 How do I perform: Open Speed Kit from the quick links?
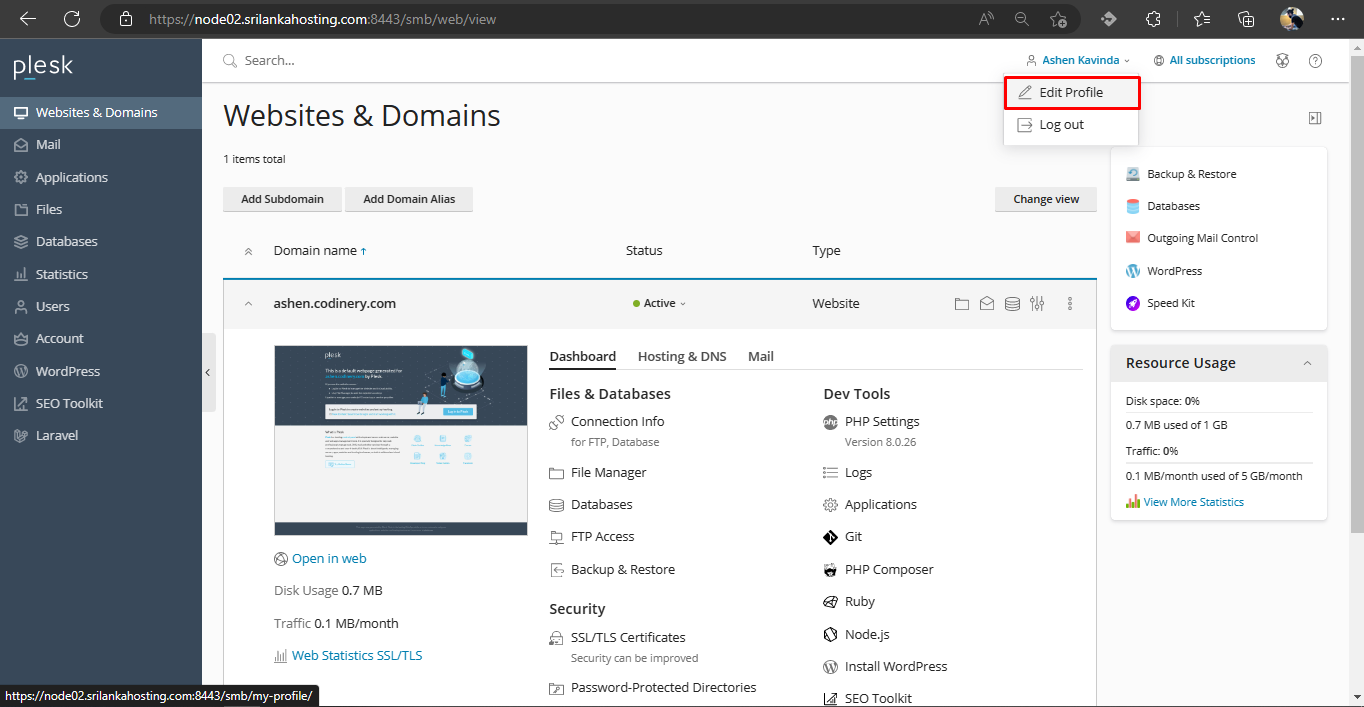pyautogui.click(x=1170, y=303)
